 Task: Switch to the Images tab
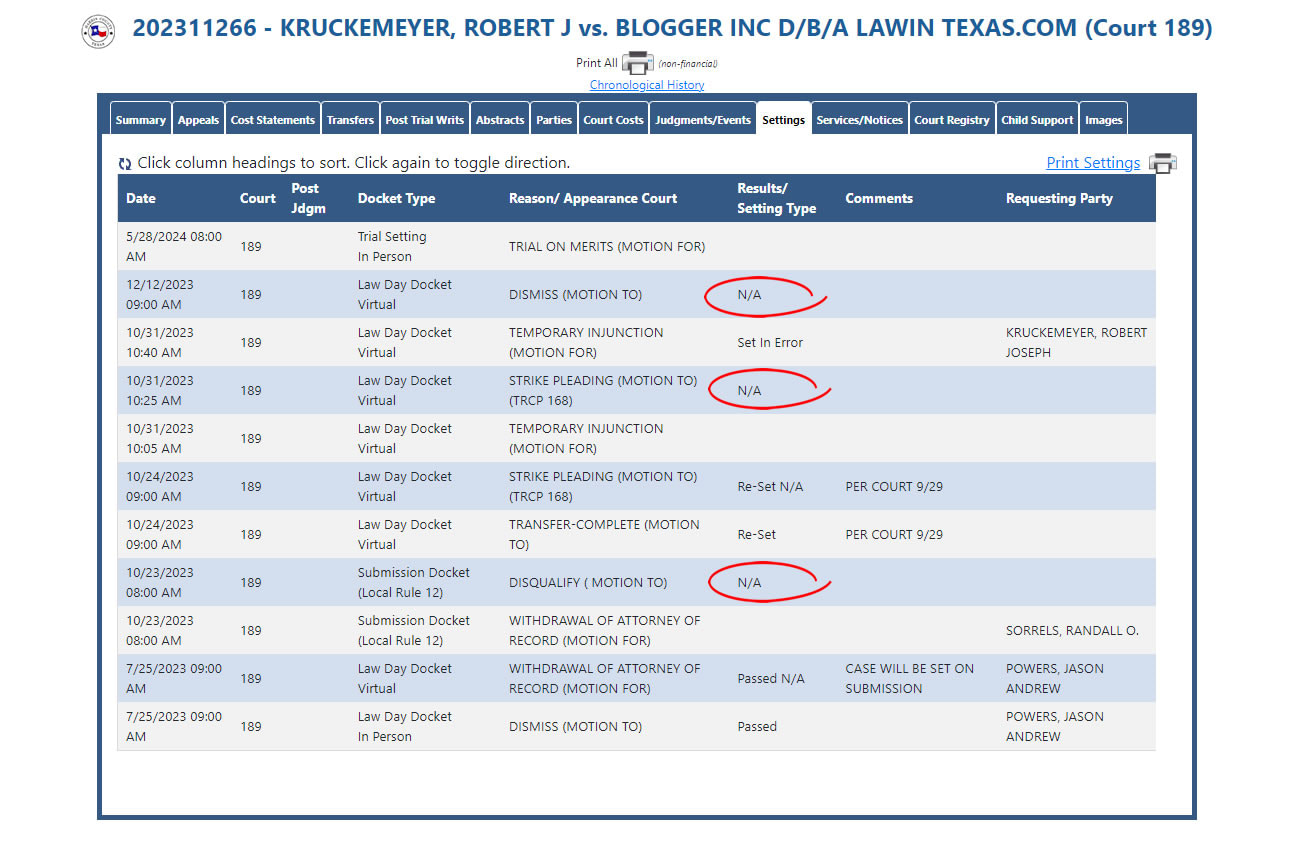click(x=1104, y=119)
